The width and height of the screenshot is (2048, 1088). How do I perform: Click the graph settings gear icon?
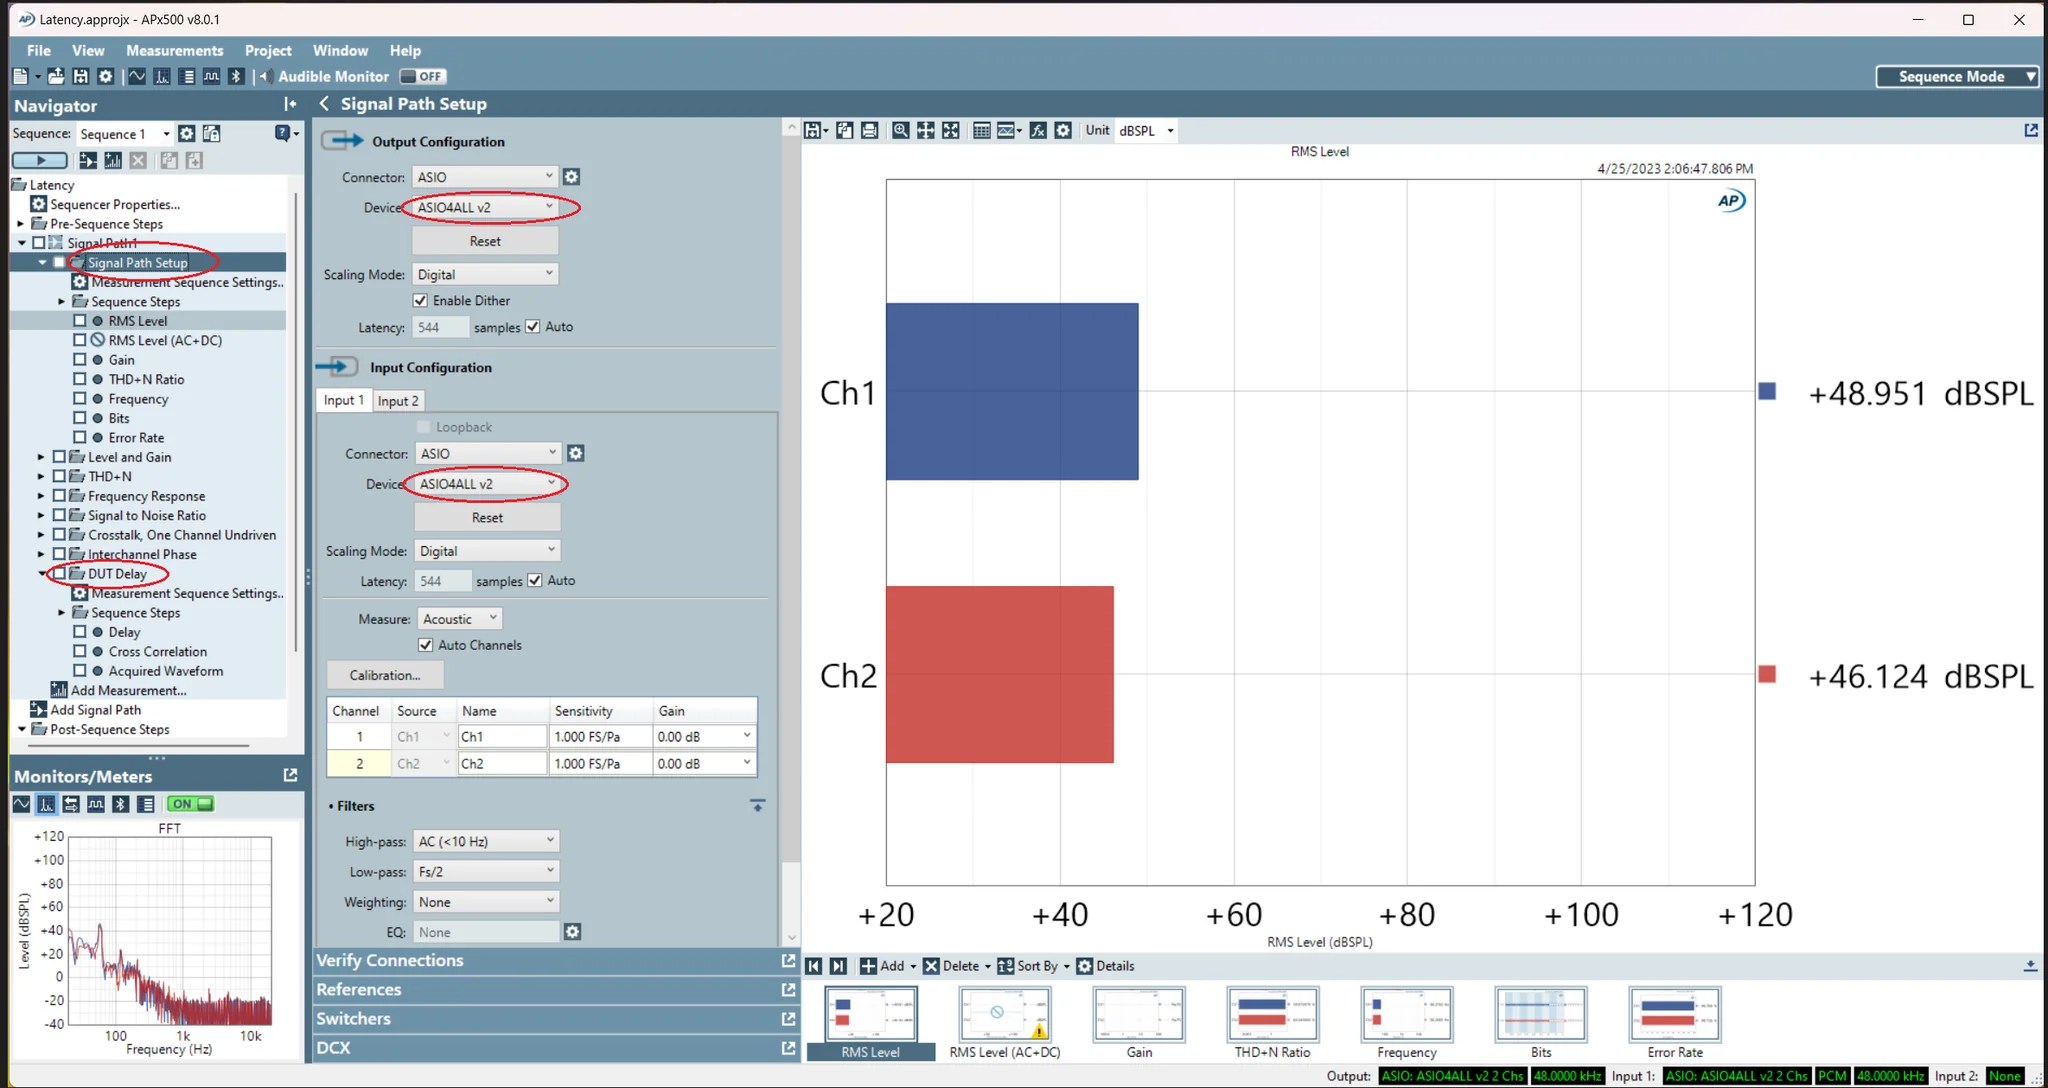(x=1063, y=130)
